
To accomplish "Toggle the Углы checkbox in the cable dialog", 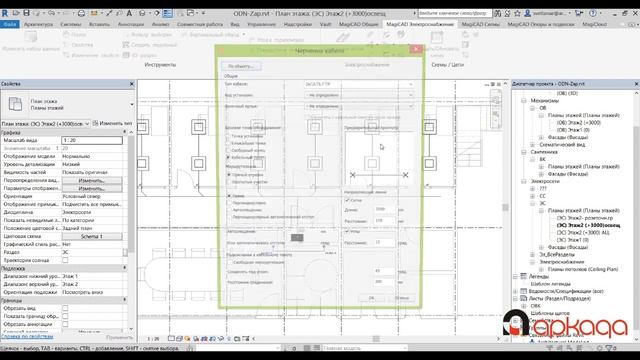I will point(347,231).
